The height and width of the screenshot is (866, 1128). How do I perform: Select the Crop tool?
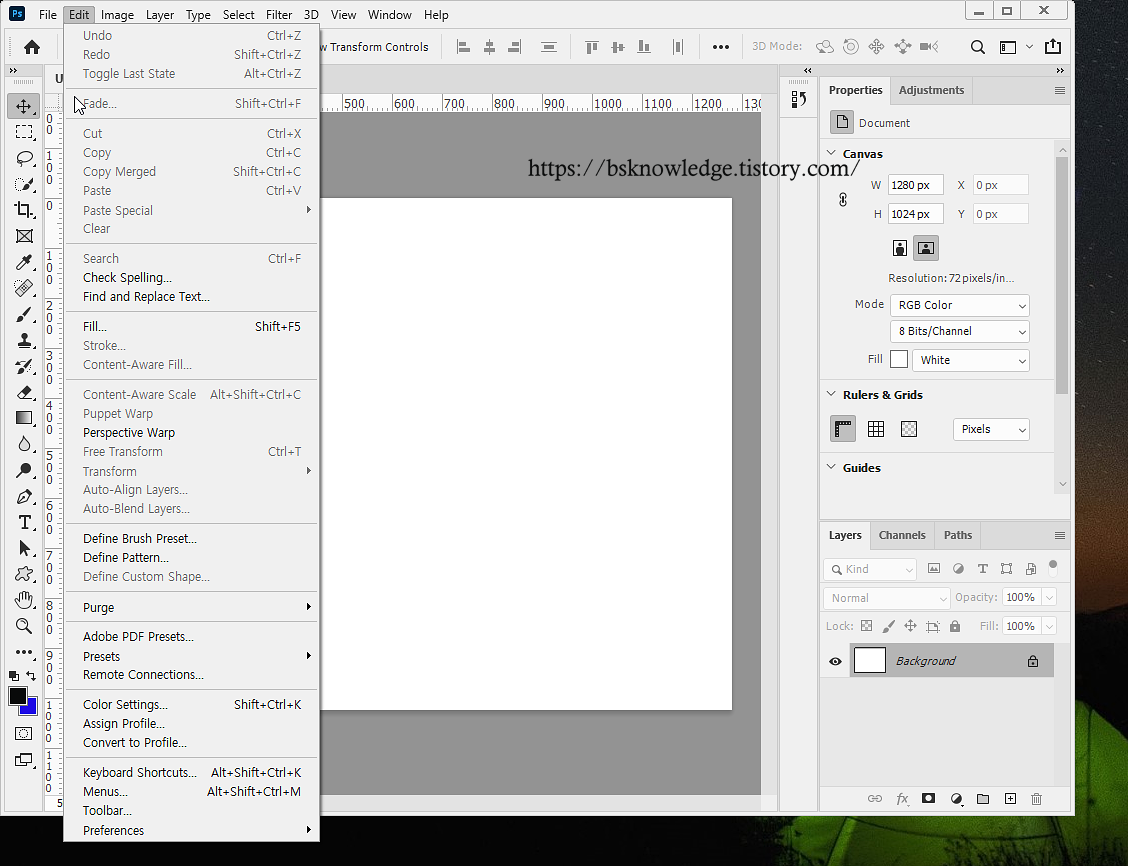[24, 210]
